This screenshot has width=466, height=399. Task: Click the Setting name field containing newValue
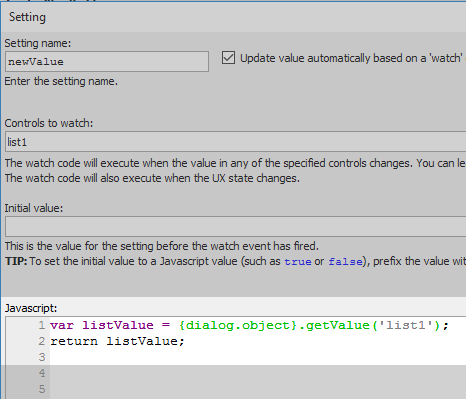(x=107, y=61)
